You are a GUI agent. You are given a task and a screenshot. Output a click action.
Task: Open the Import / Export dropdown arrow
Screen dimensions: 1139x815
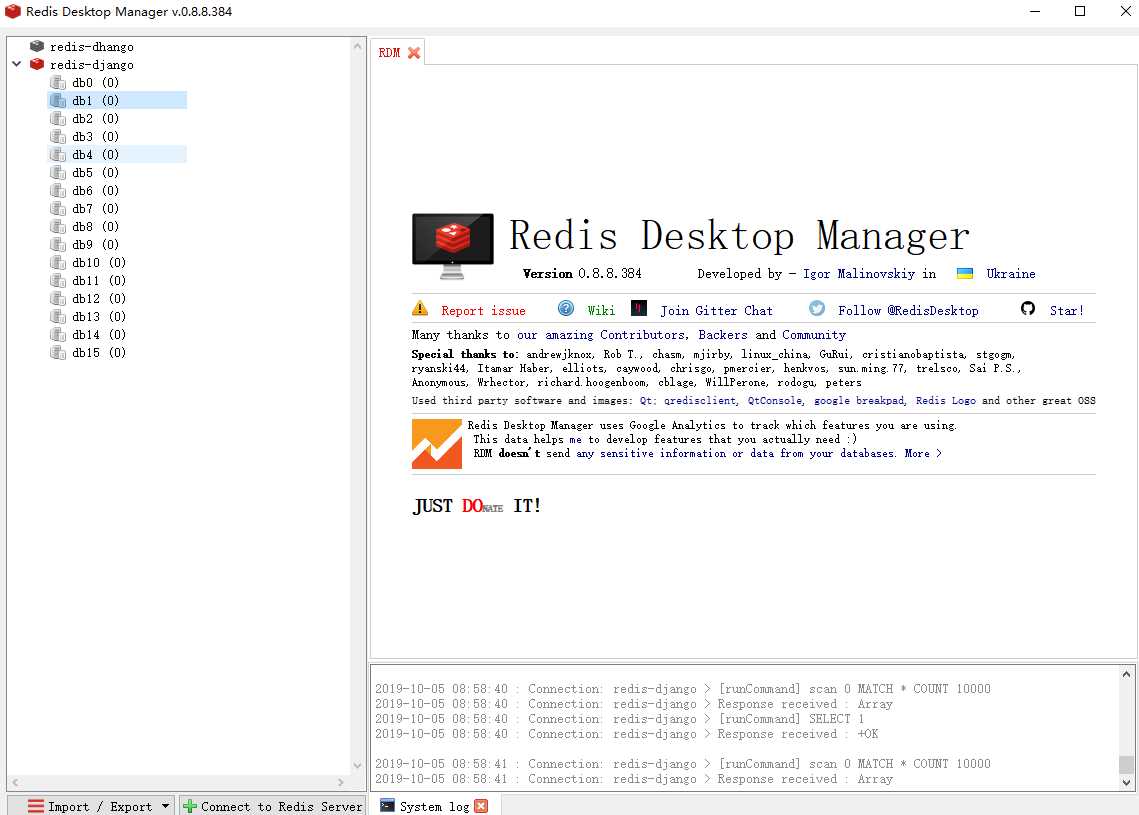click(x=166, y=806)
